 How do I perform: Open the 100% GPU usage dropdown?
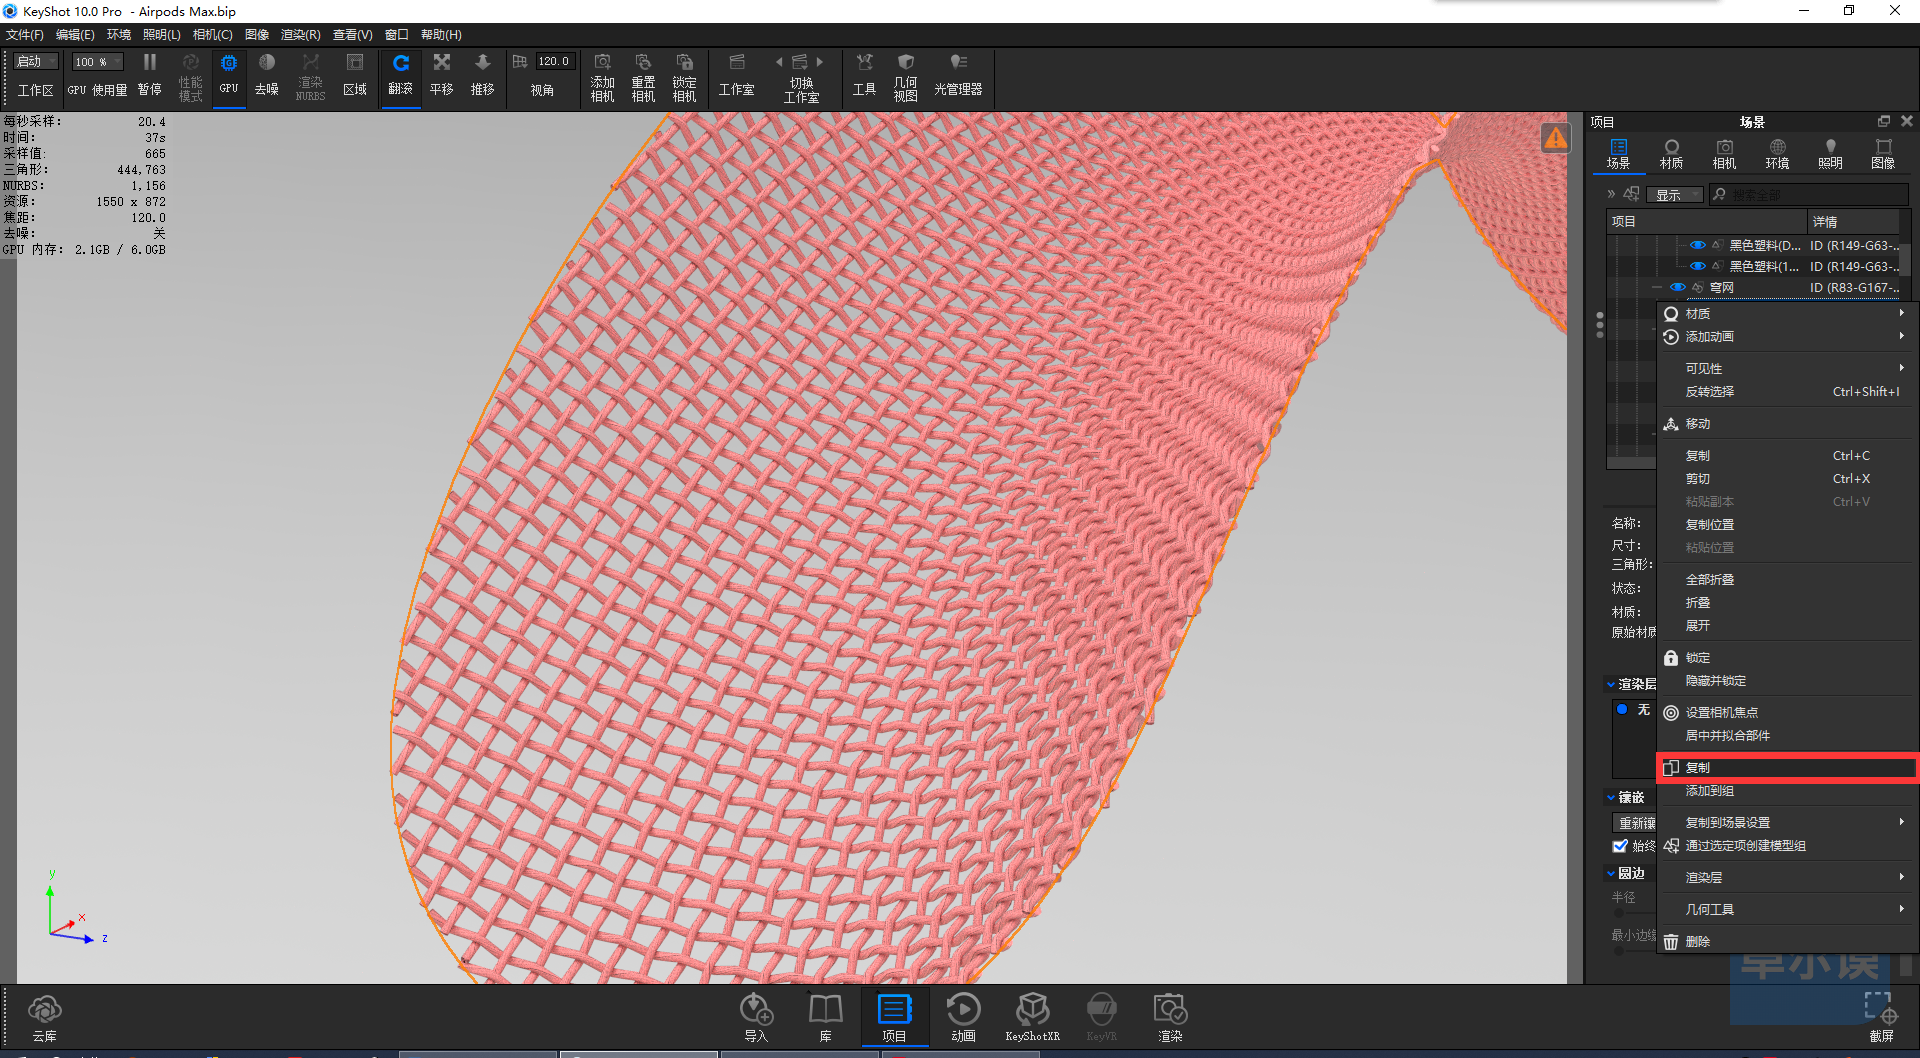click(97, 62)
